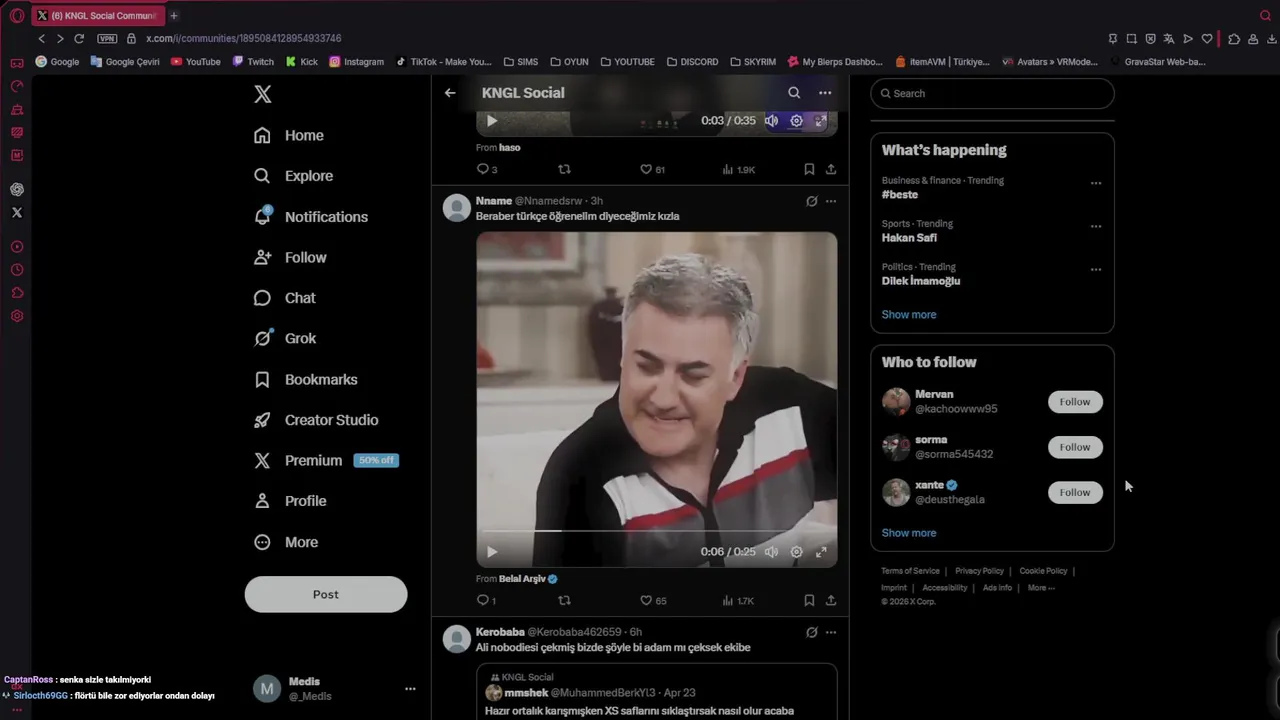Search within the KNGL Social community

point(794,93)
